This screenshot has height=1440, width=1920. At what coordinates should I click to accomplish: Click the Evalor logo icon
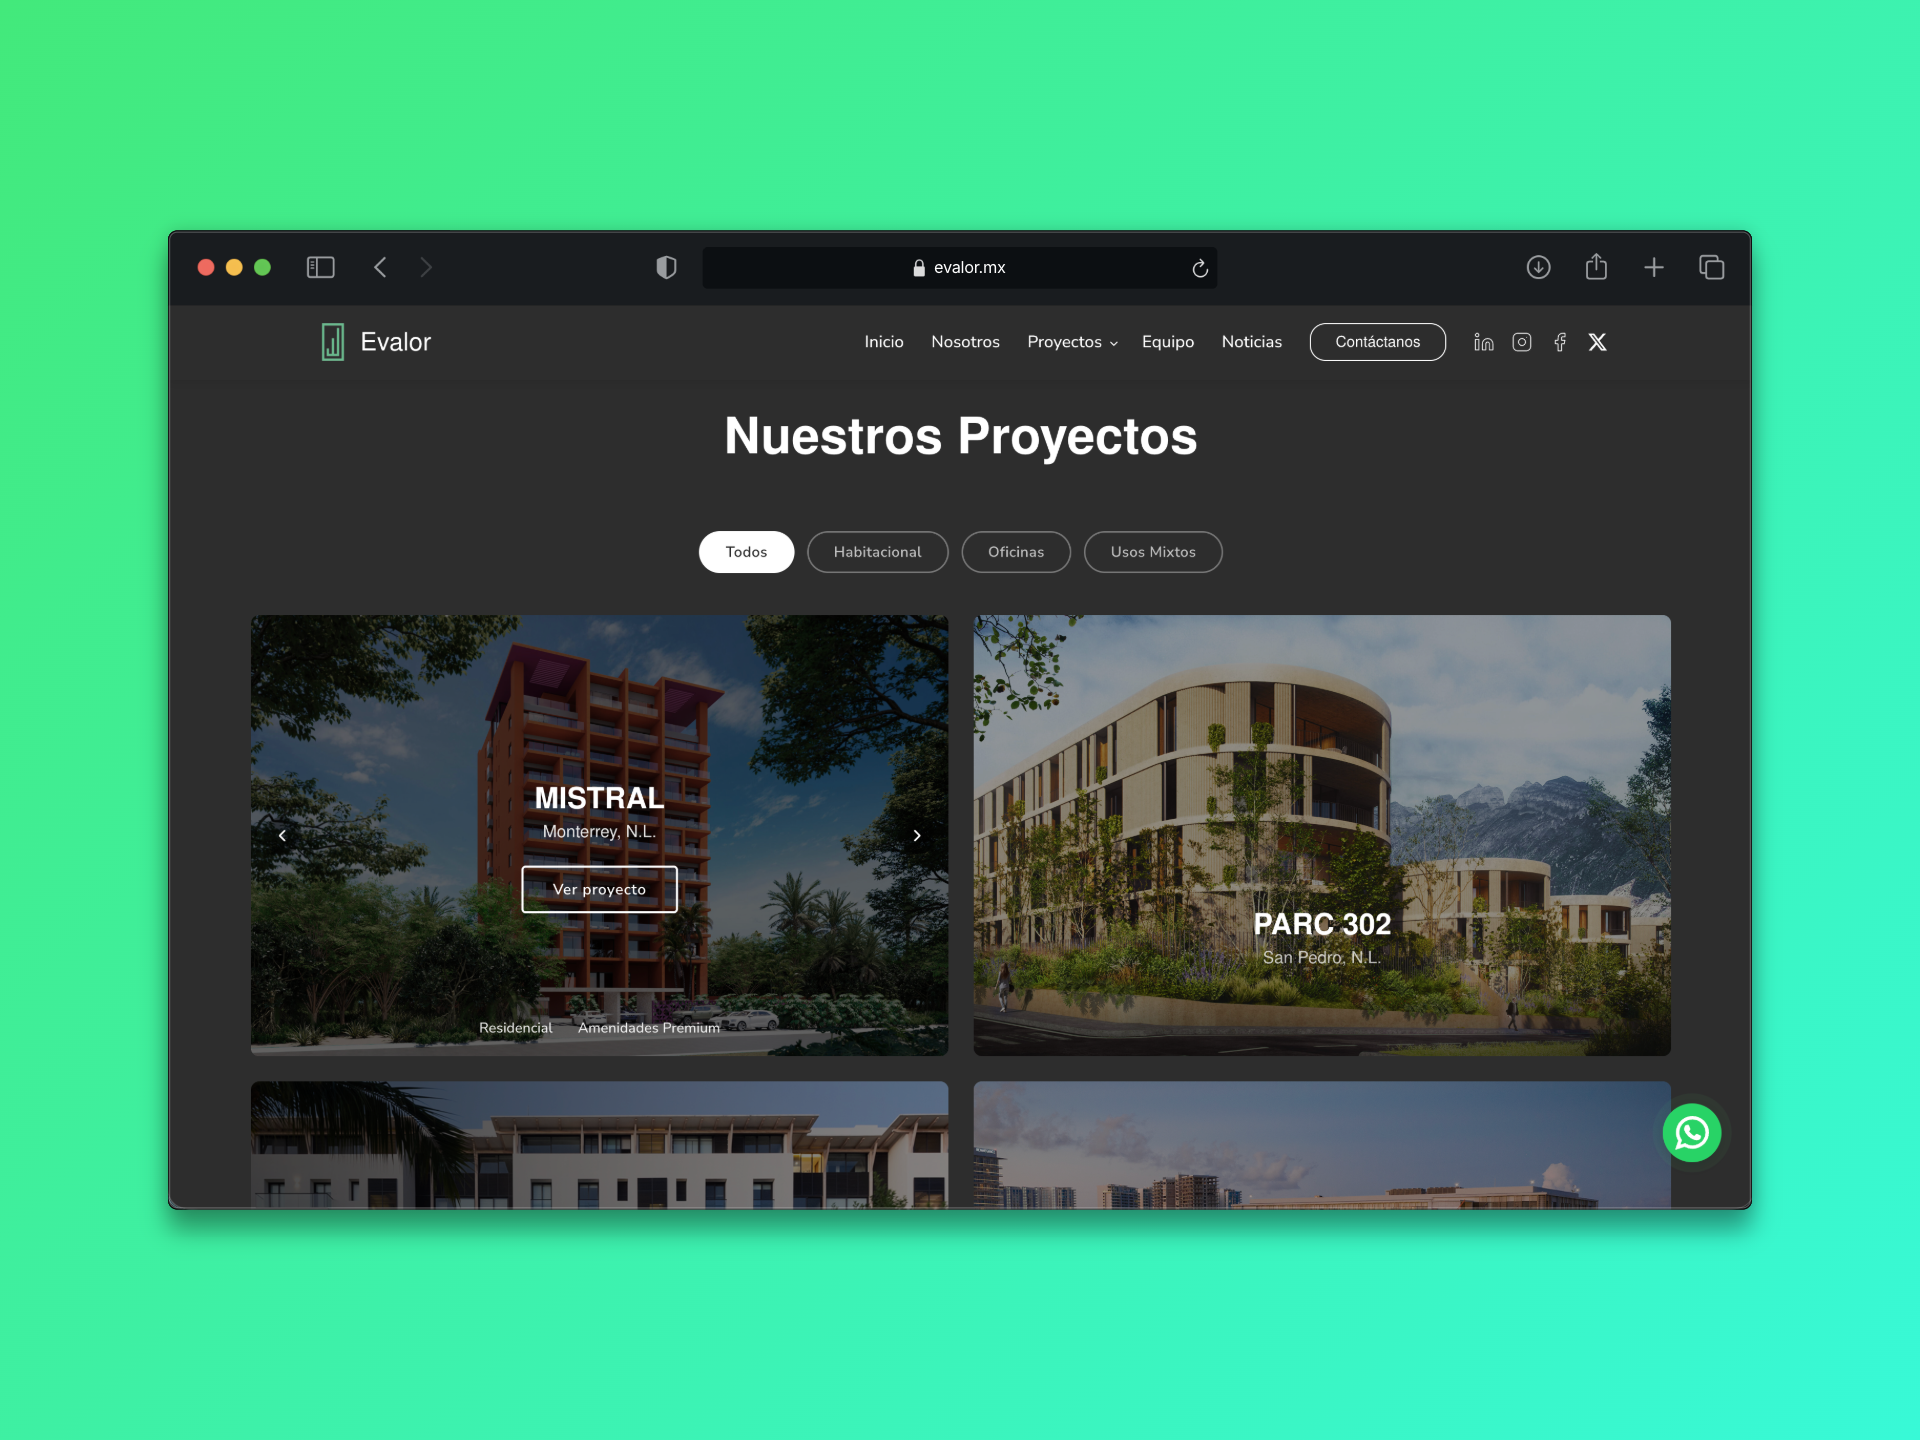pos(331,341)
